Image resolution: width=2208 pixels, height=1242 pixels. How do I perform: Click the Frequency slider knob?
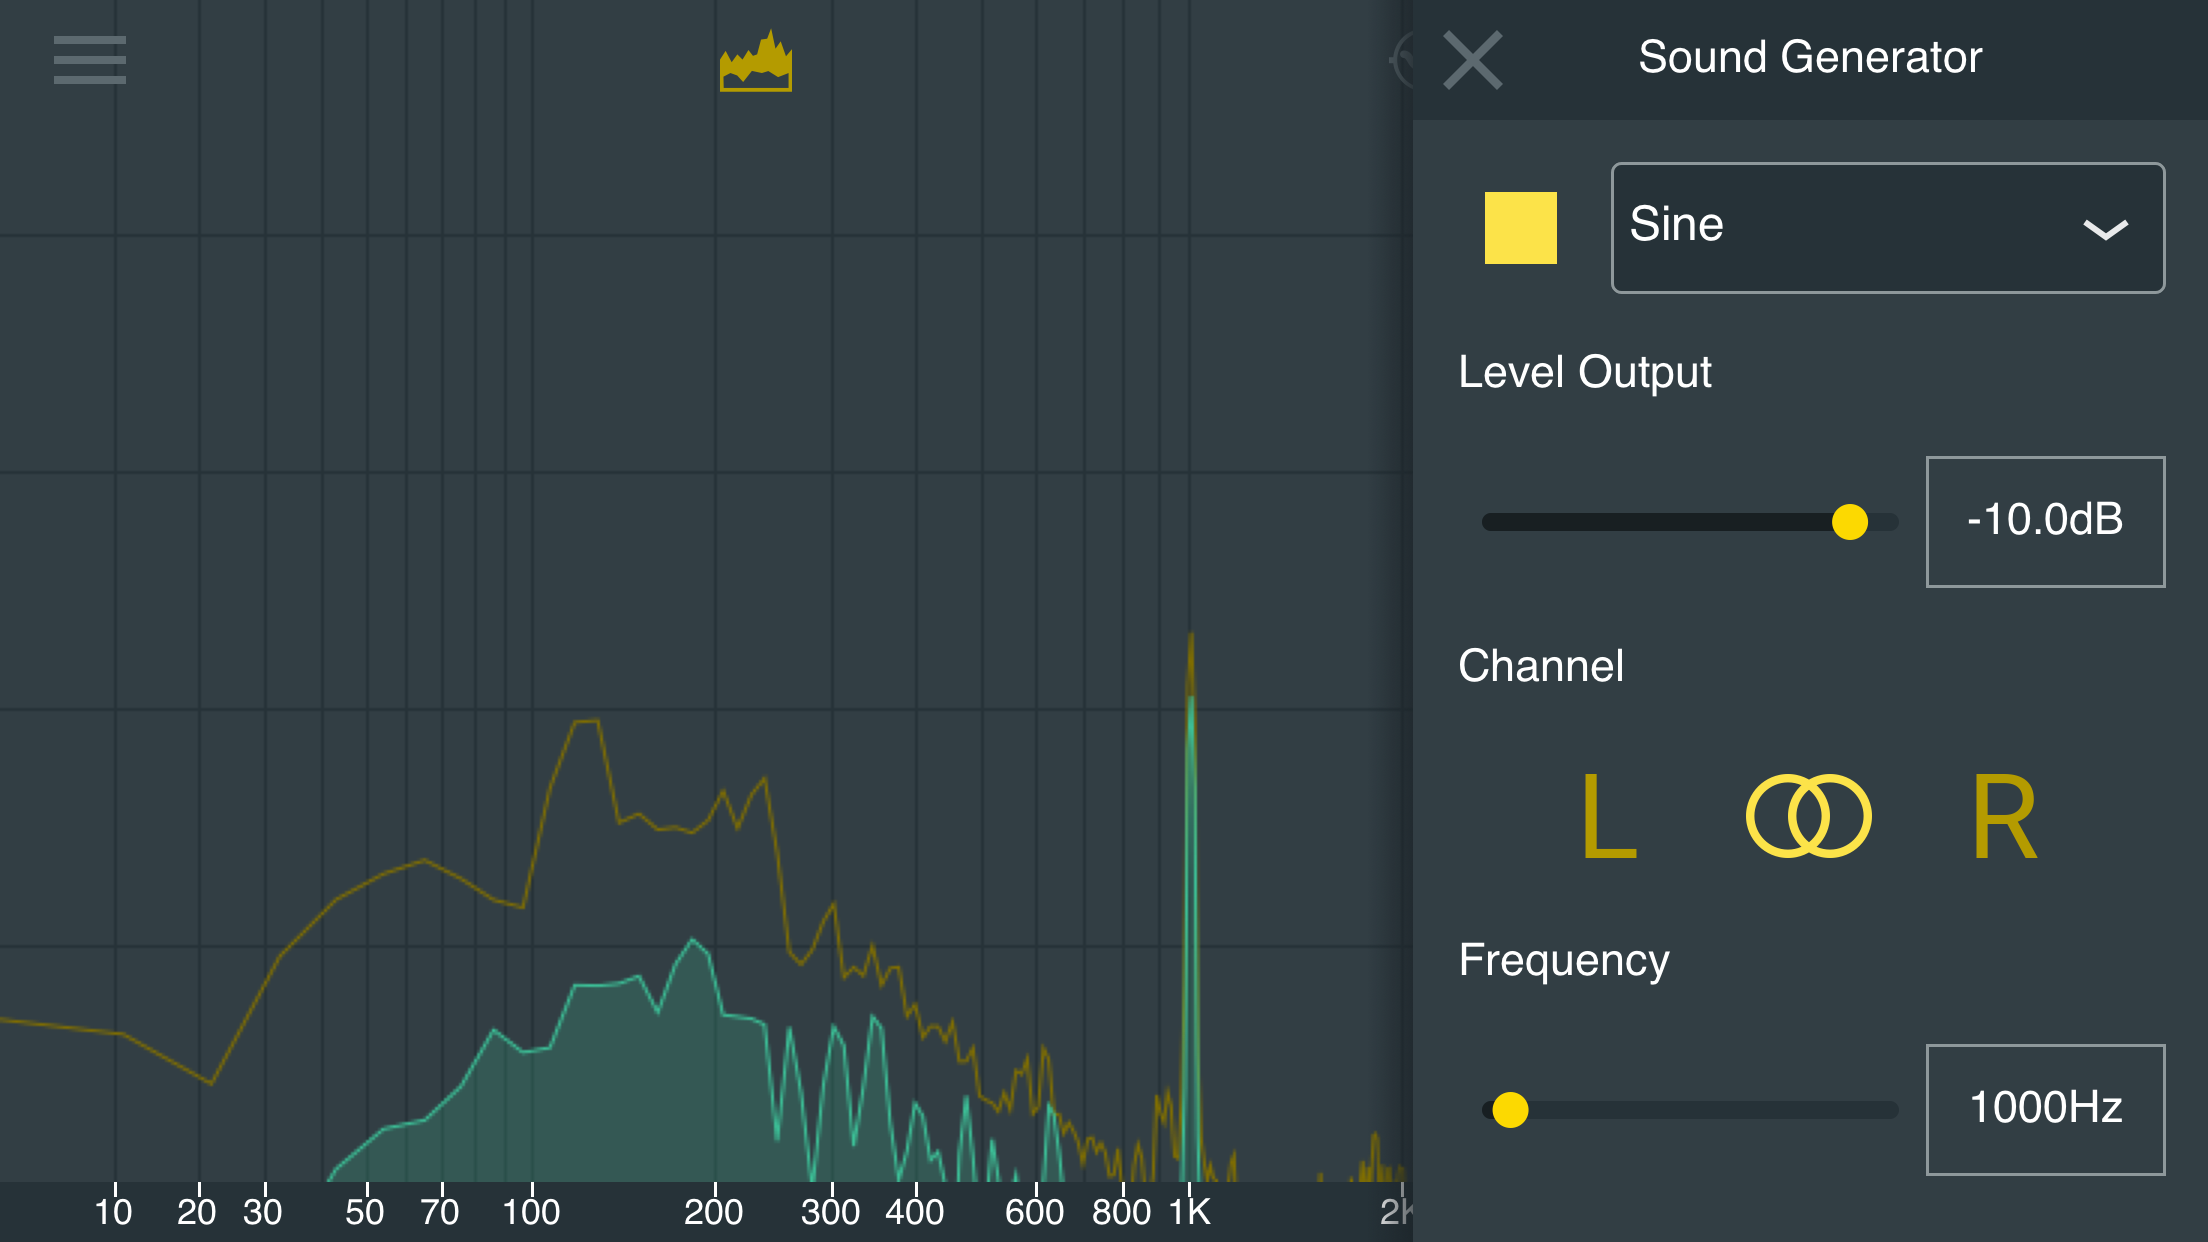coord(1510,1110)
